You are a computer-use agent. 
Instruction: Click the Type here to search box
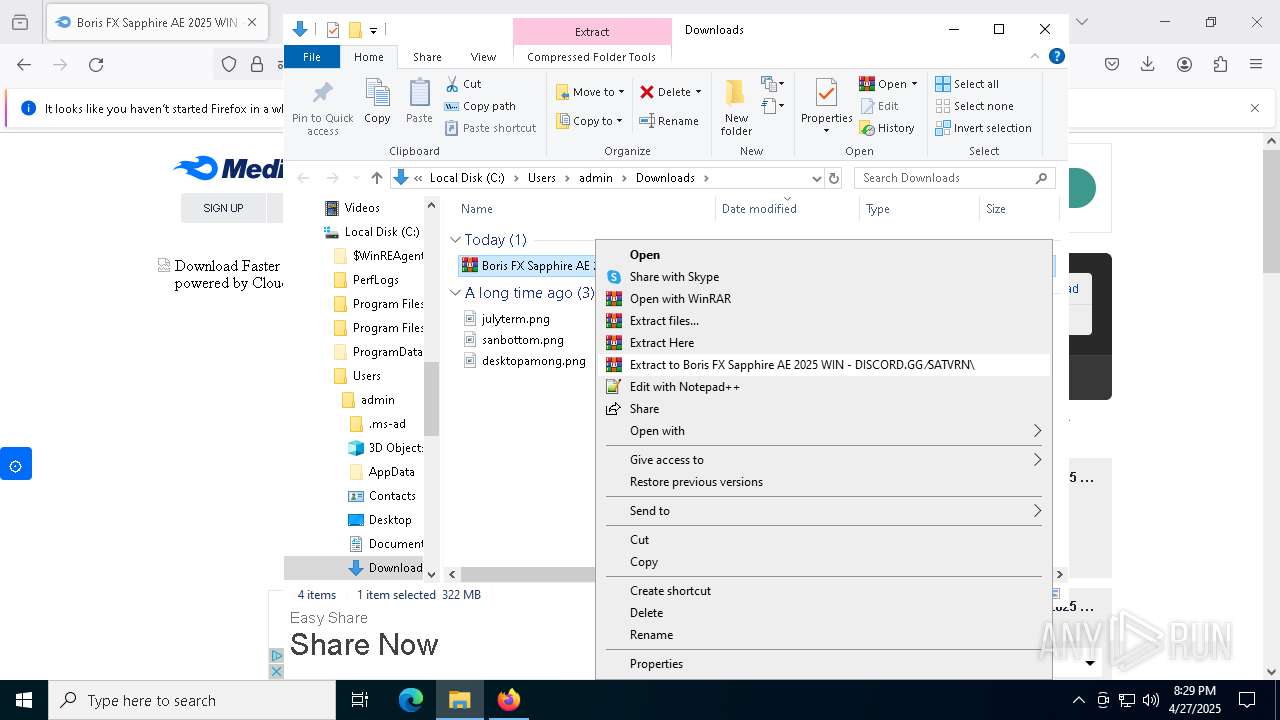pyautogui.click(x=192, y=700)
